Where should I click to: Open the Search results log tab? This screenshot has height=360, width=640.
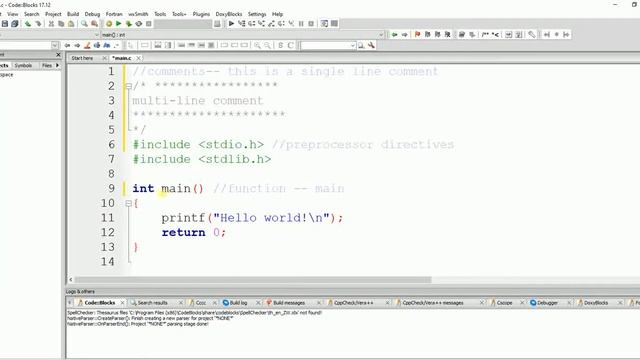click(153, 303)
